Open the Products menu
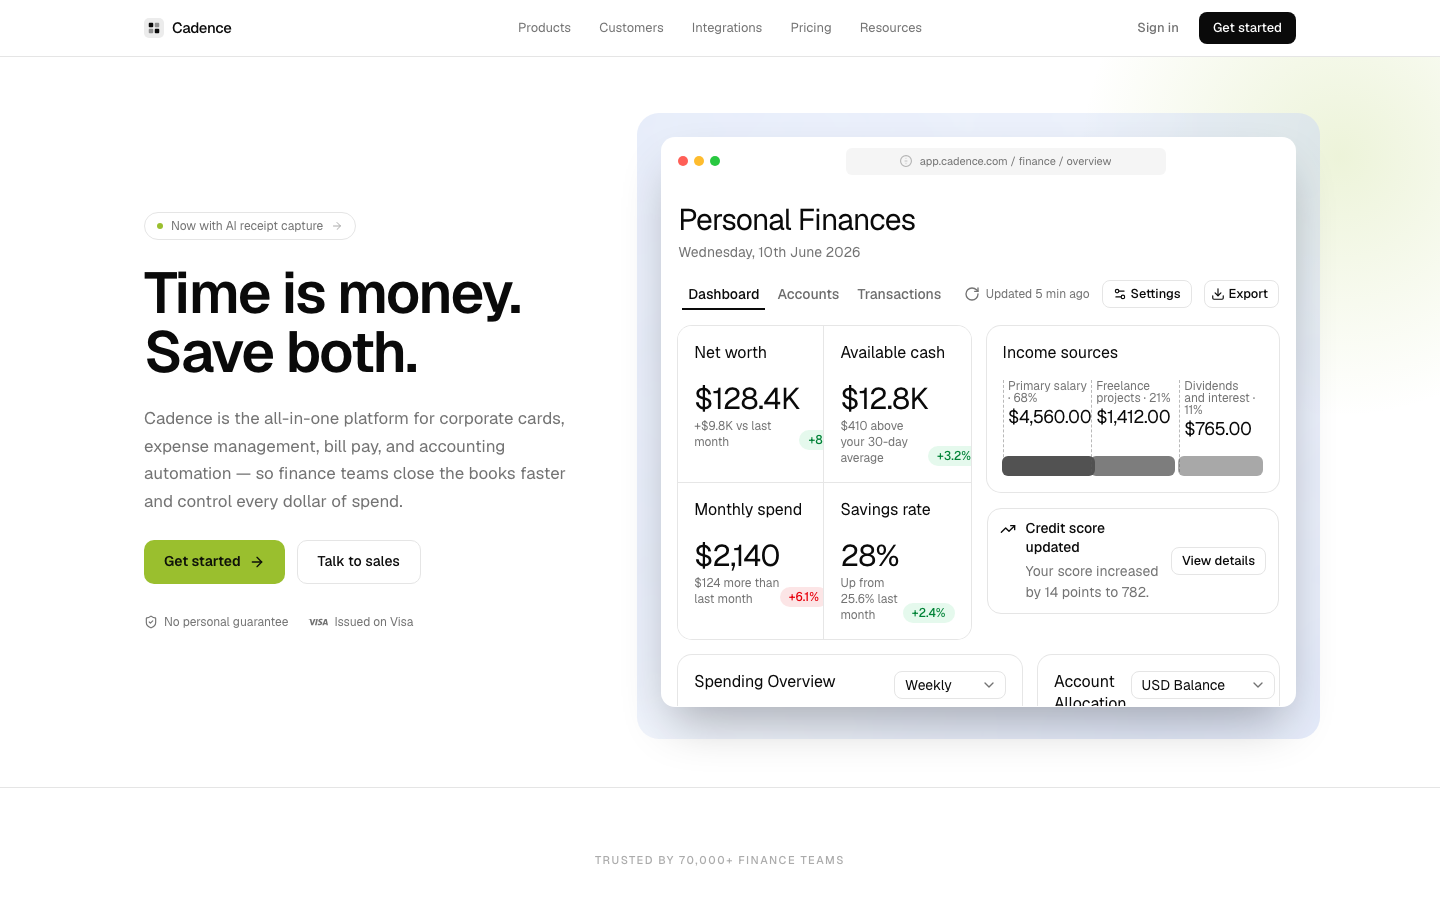1440x900 pixels. pos(544,28)
